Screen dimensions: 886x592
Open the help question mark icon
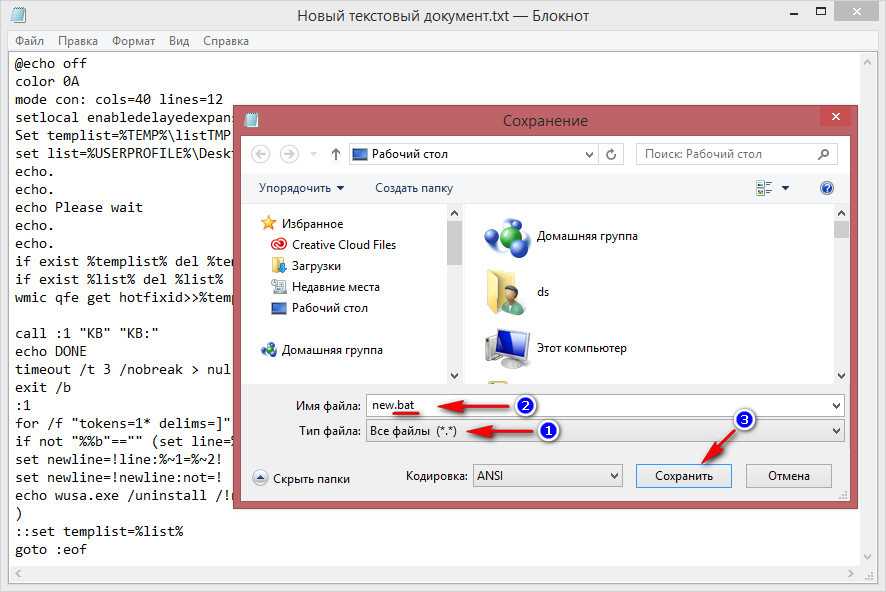tap(827, 188)
